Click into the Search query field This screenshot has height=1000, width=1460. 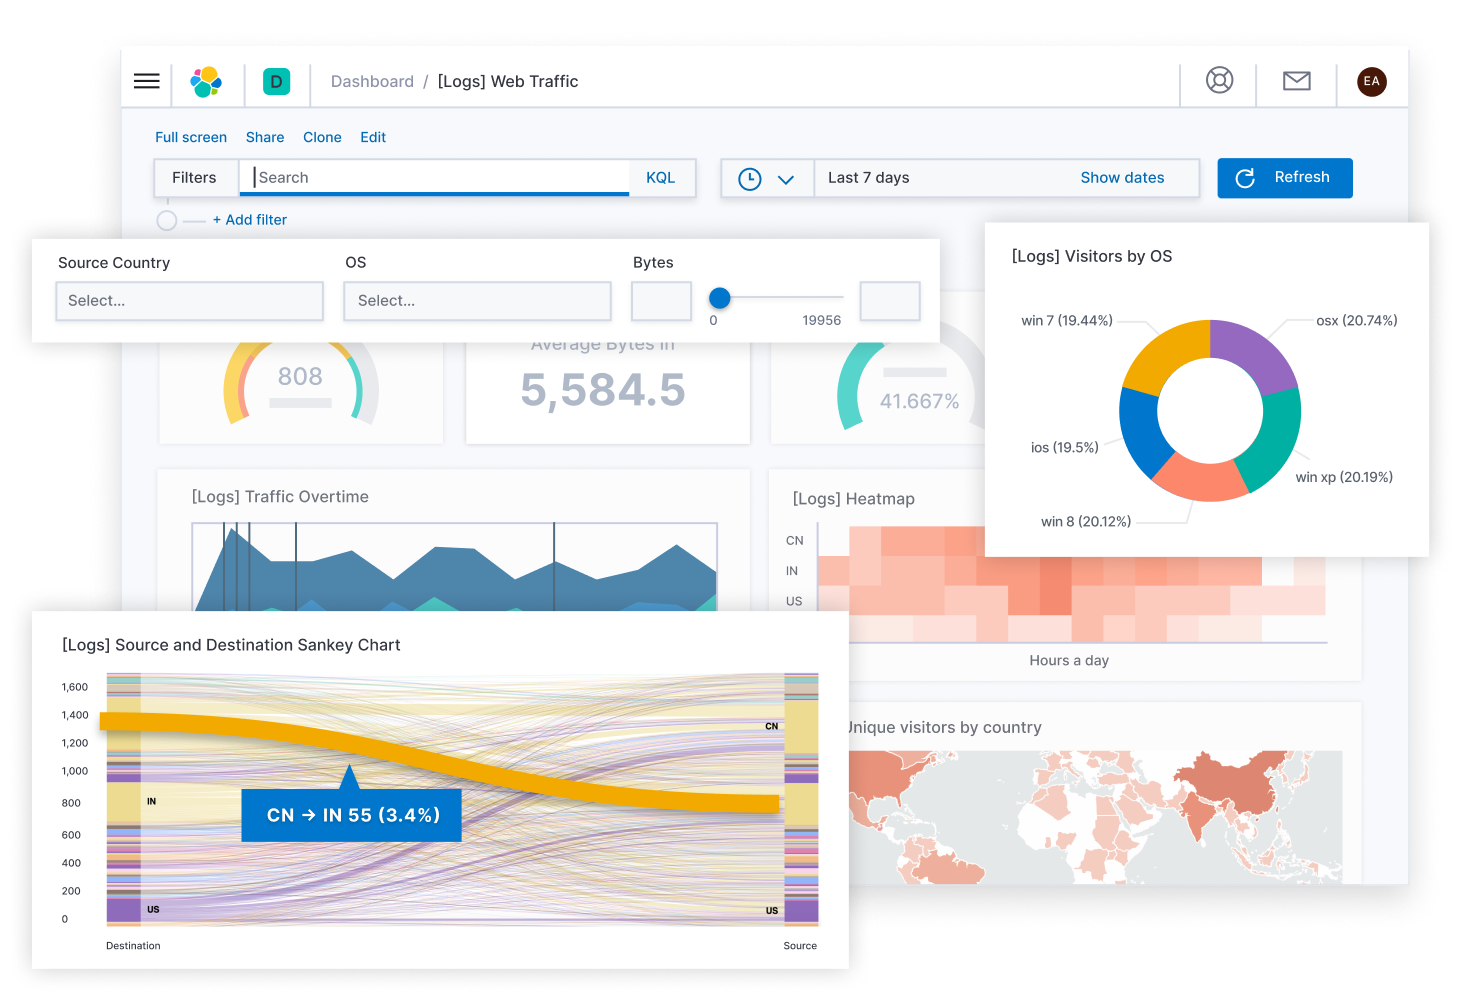tap(435, 177)
